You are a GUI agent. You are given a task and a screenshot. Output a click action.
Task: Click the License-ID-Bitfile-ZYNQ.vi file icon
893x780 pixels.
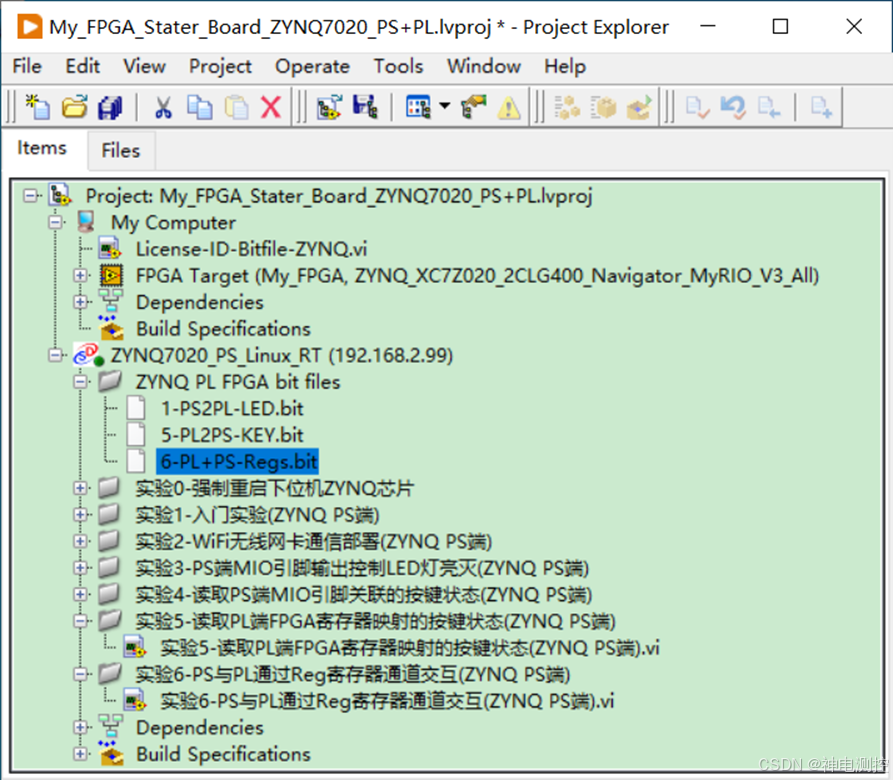pos(110,249)
